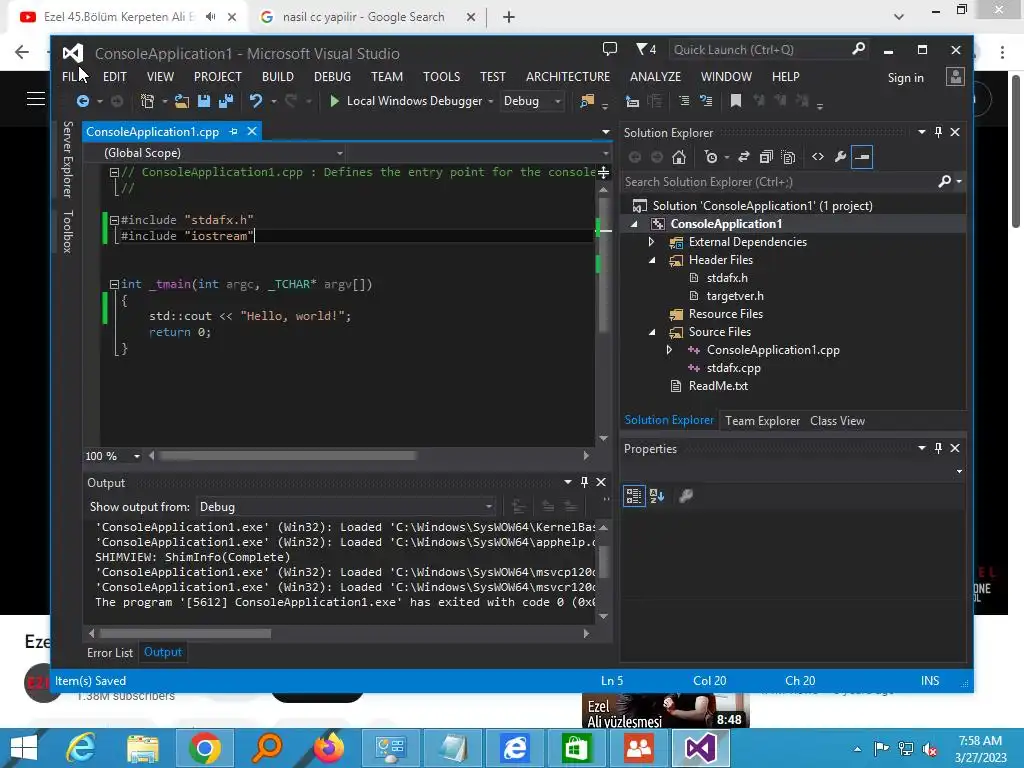Select targetver.h in Solution Explorer

pos(735,296)
